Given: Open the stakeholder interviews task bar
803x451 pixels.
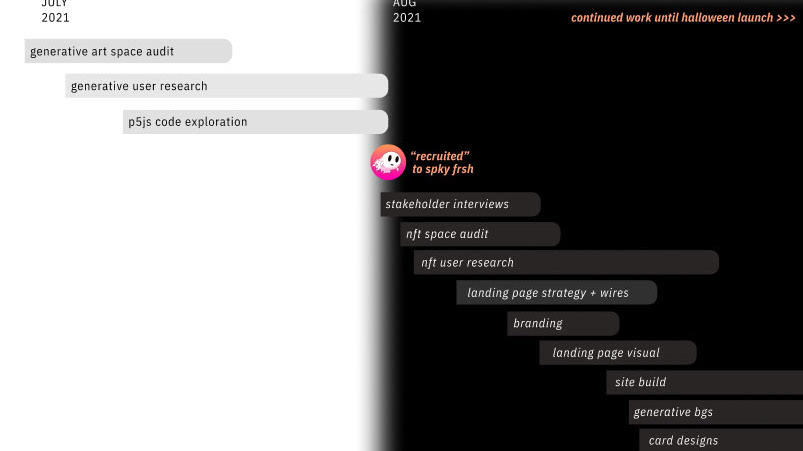Looking at the screenshot, I should click(x=460, y=204).
